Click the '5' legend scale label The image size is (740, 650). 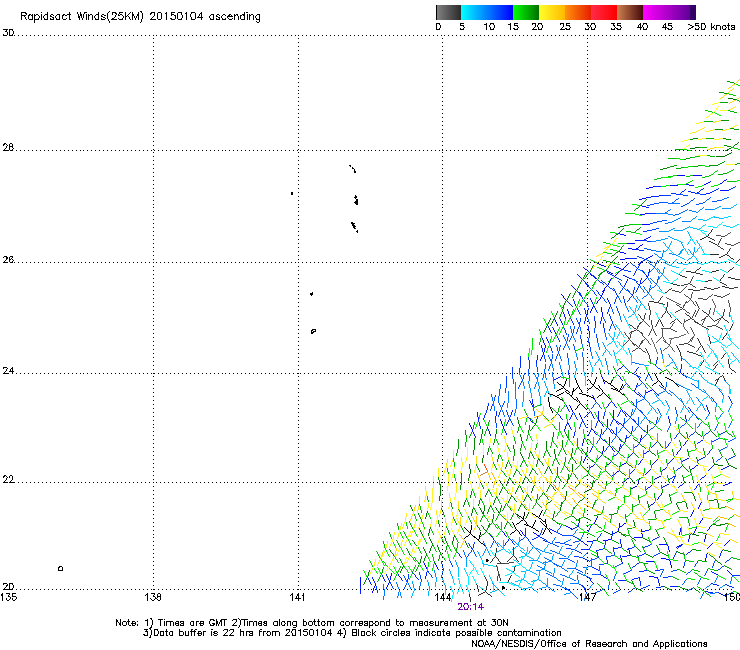pyautogui.click(x=462, y=27)
